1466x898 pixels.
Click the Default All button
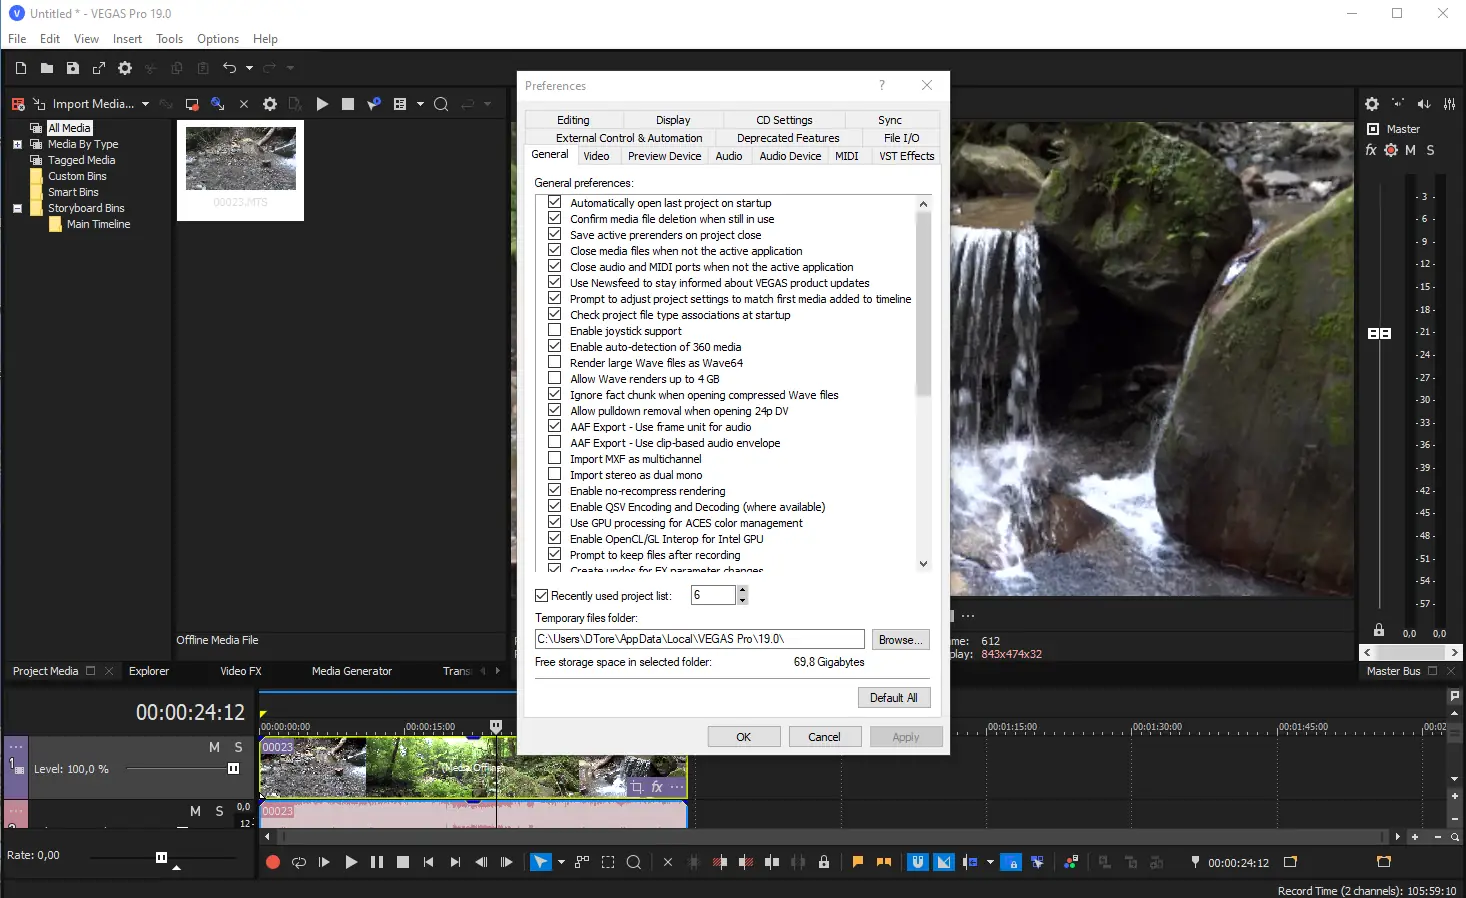click(x=894, y=698)
